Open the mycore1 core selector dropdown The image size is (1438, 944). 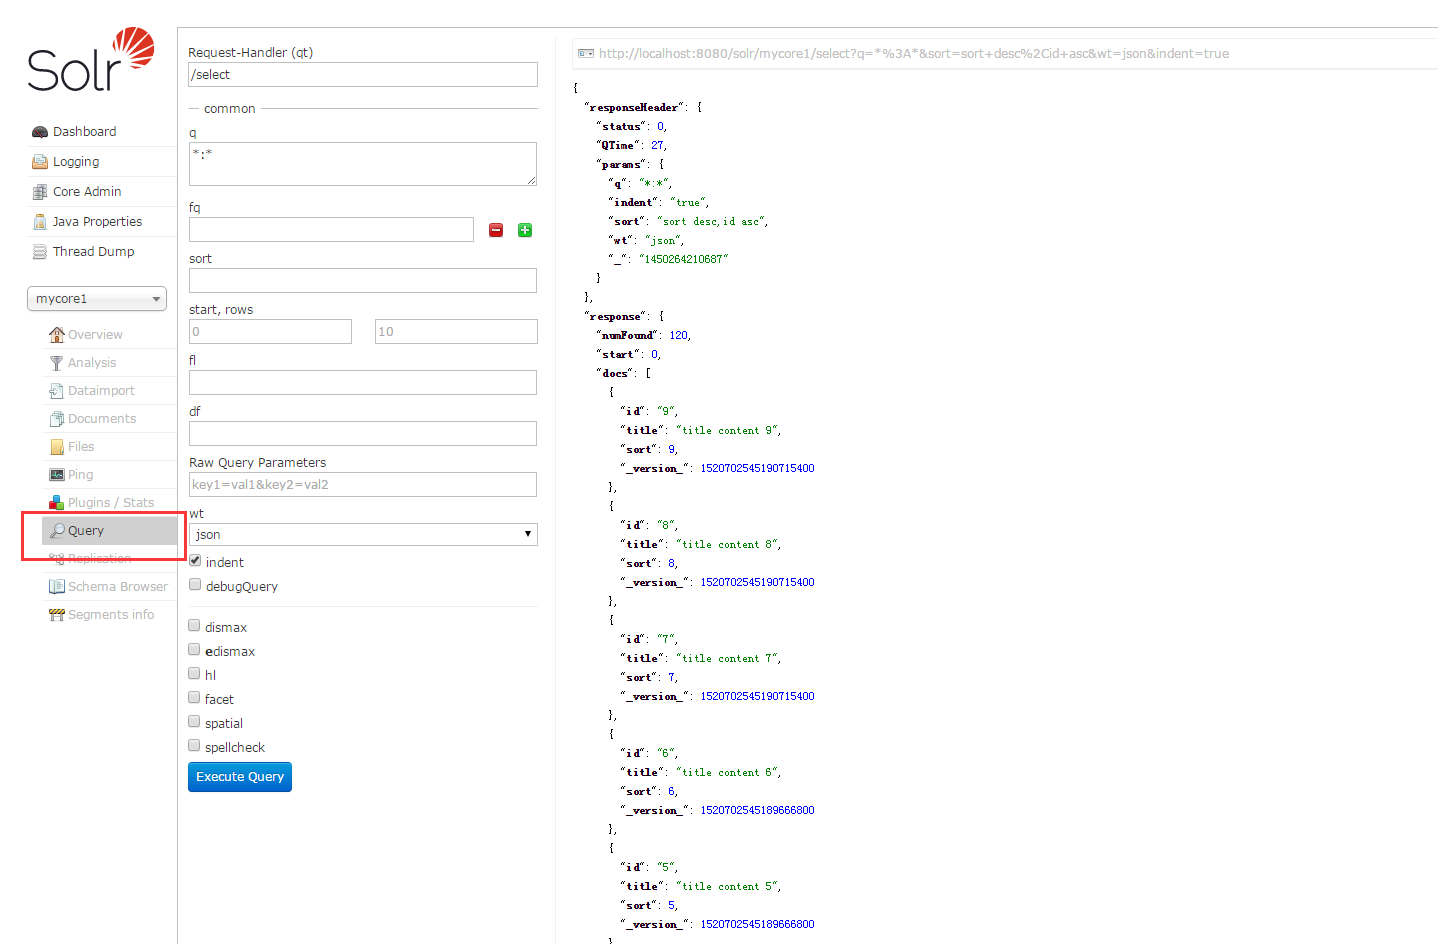pyautogui.click(x=97, y=299)
